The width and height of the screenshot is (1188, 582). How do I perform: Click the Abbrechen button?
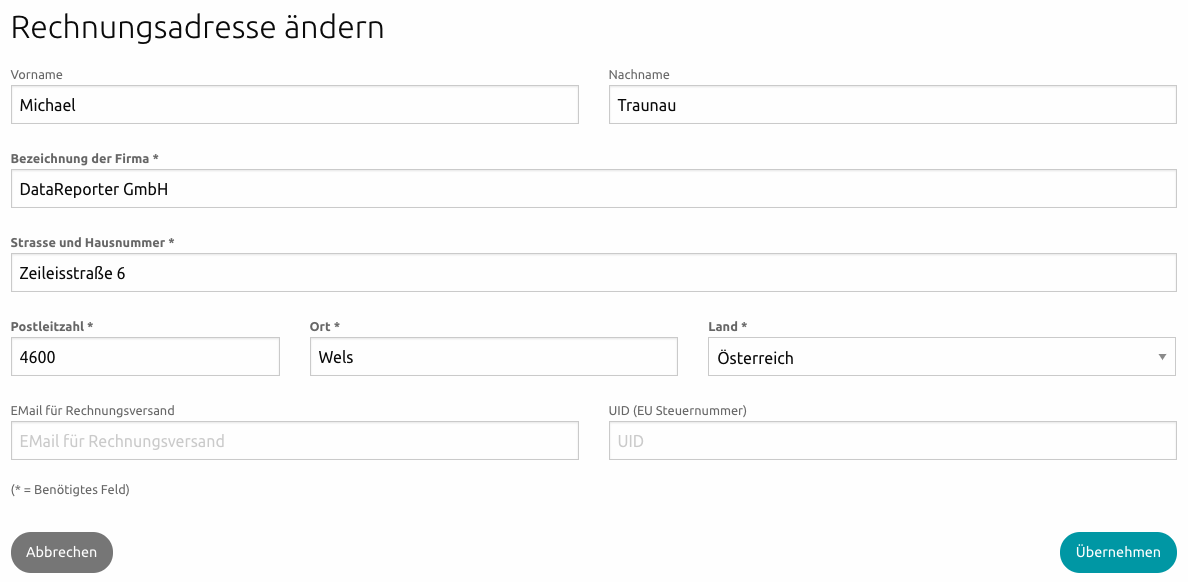(x=61, y=552)
